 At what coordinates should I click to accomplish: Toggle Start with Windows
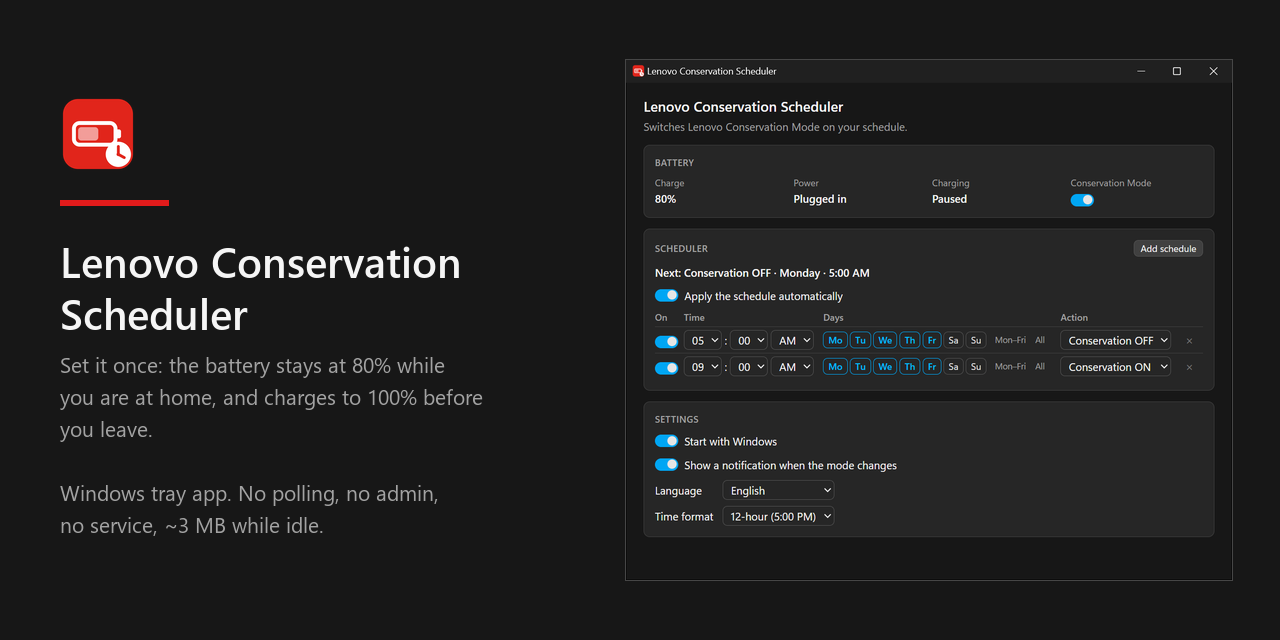pos(666,441)
